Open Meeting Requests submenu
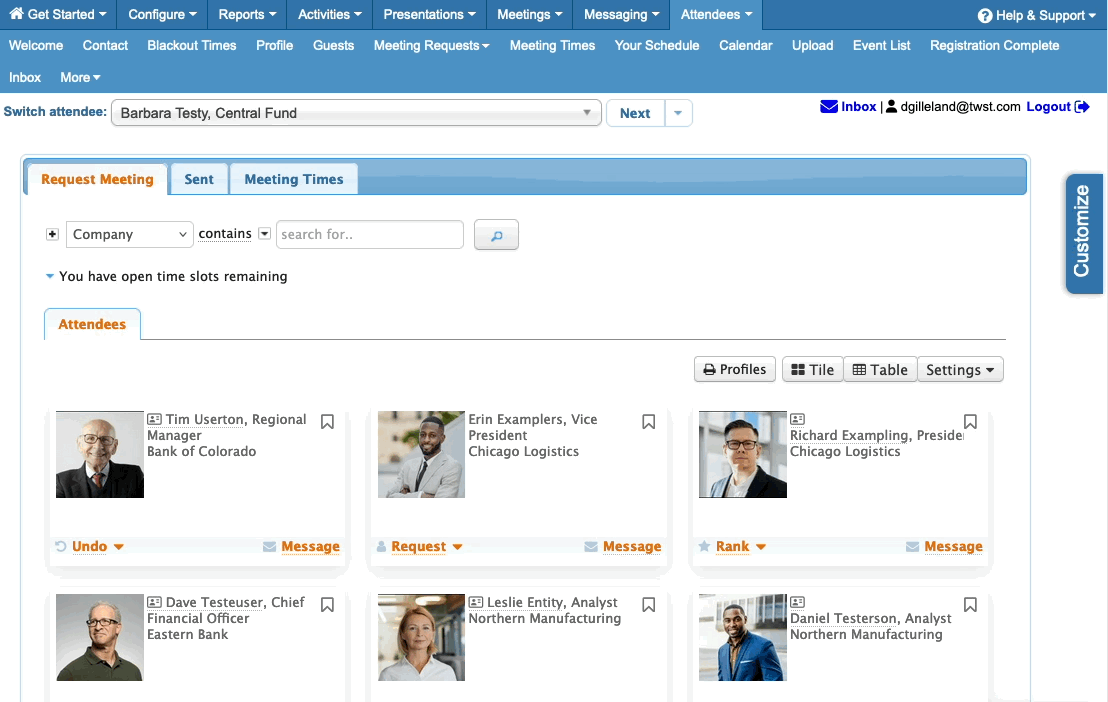 coord(431,45)
